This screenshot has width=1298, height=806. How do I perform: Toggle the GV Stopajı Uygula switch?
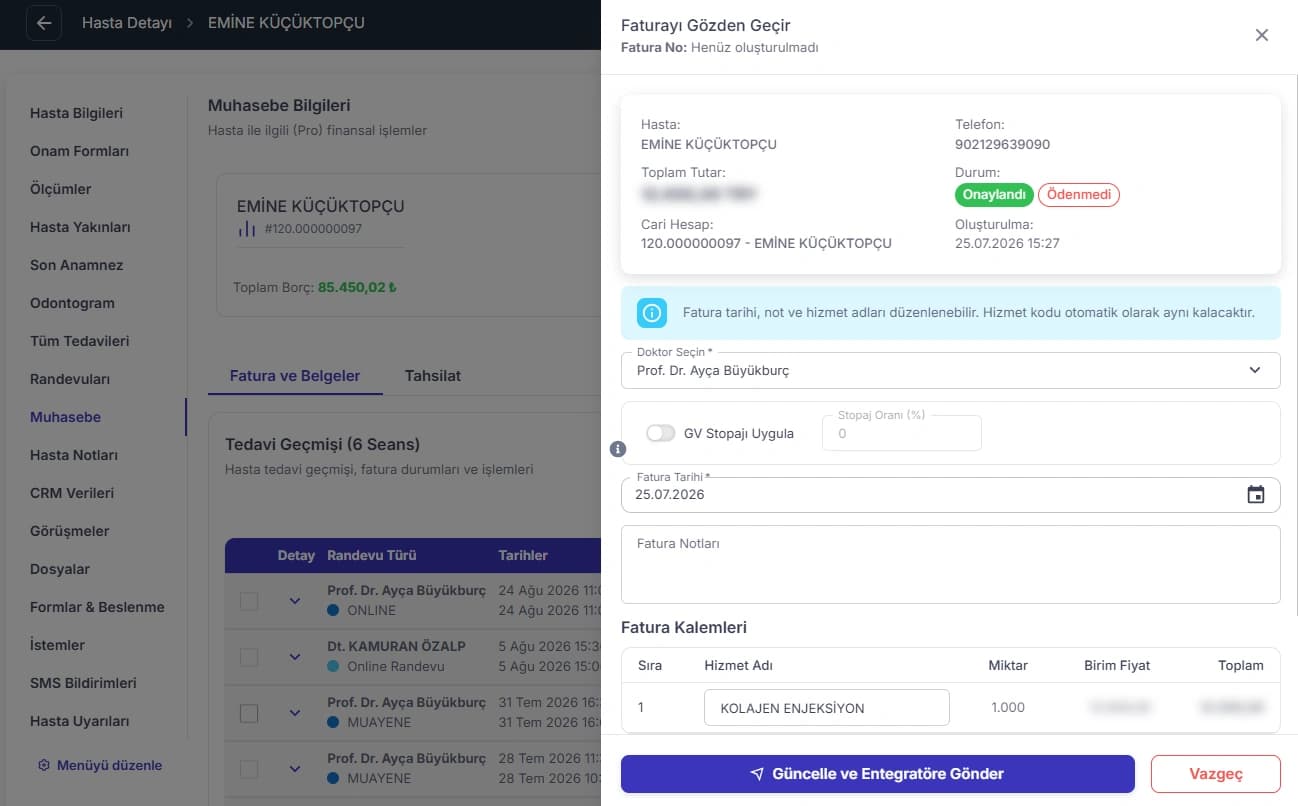point(661,433)
